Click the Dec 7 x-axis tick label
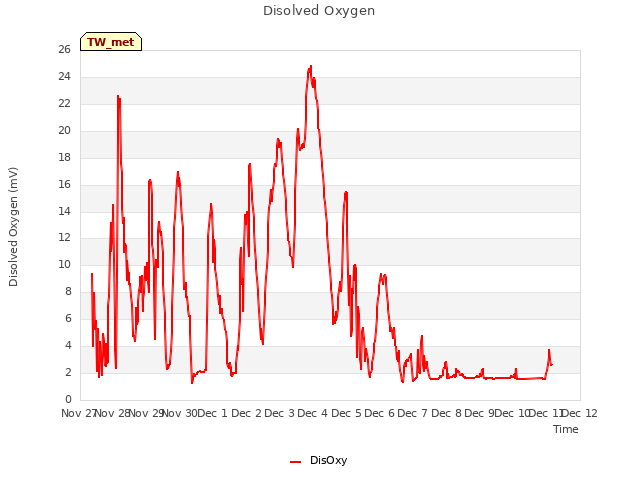This screenshot has width=640, height=480. [x=413, y=413]
